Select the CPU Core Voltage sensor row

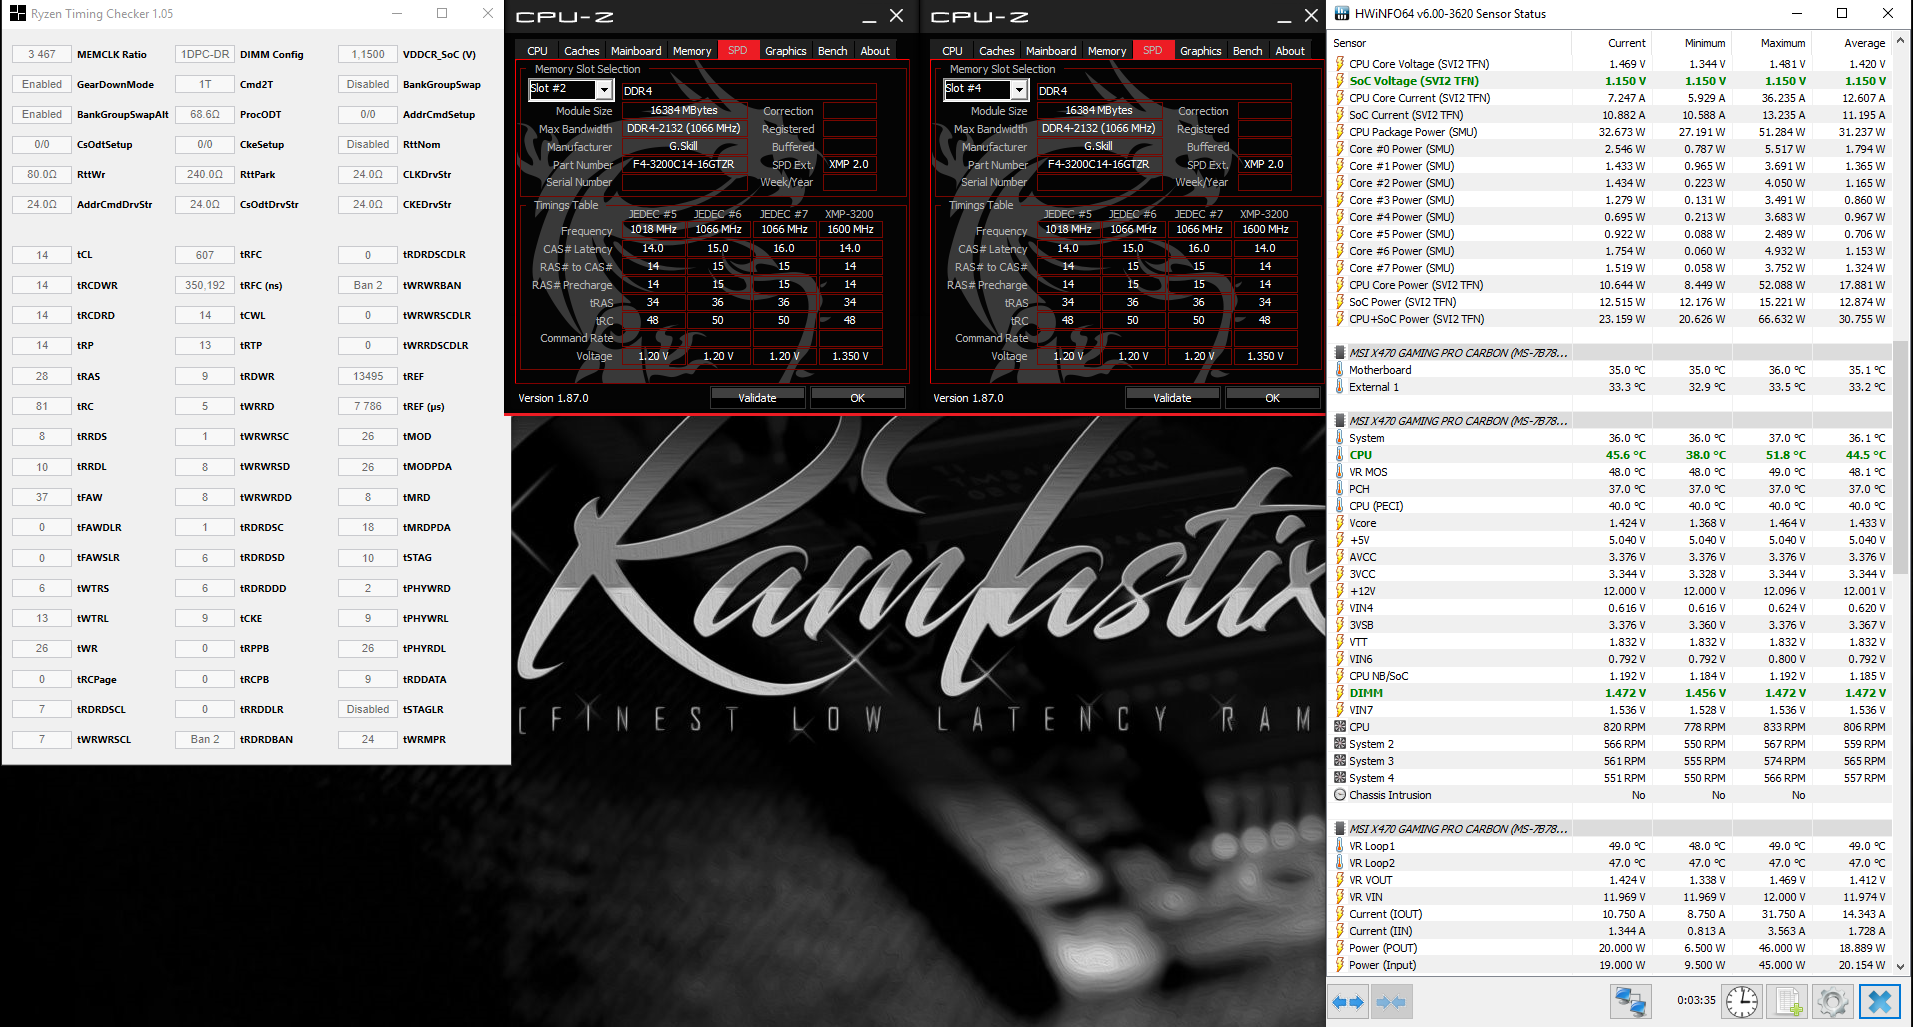click(x=1611, y=64)
